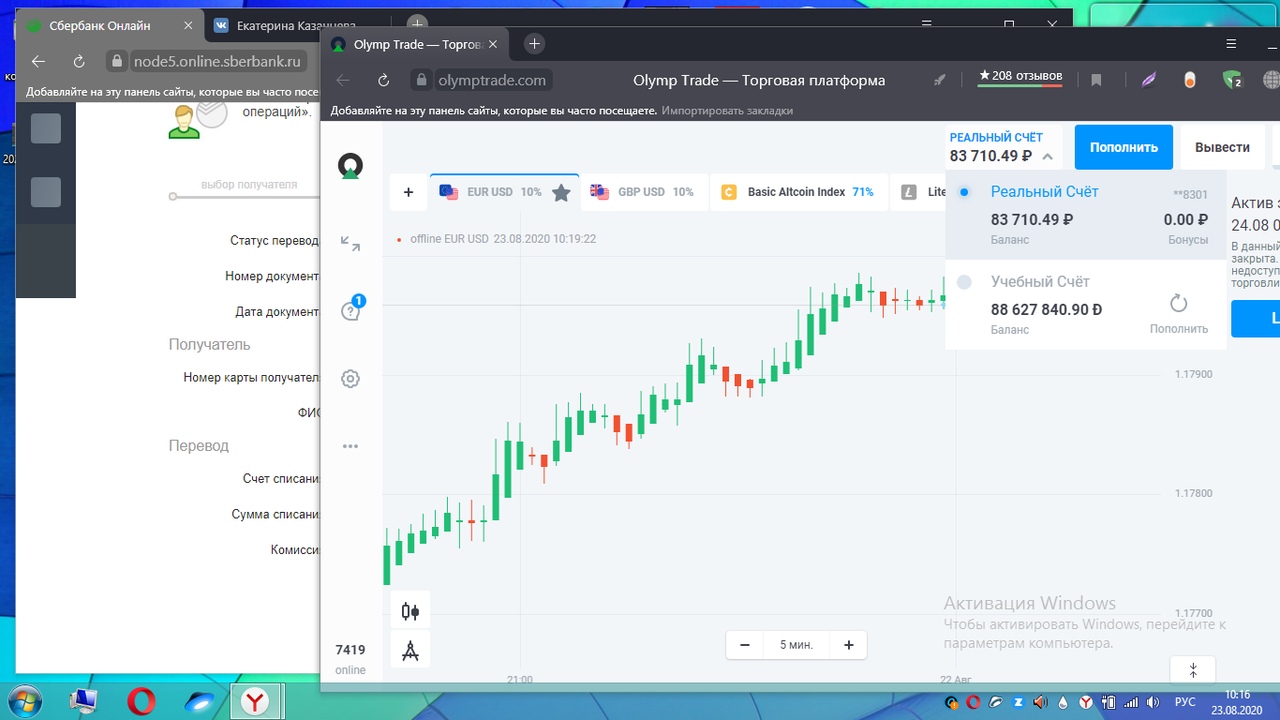Open new tab in the Sberbank window
The height and width of the screenshot is (720, 1280).
418,24
